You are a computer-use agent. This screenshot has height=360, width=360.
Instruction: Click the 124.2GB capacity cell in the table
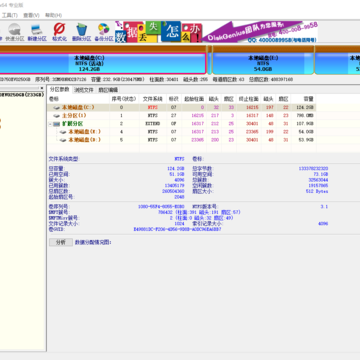305,107
